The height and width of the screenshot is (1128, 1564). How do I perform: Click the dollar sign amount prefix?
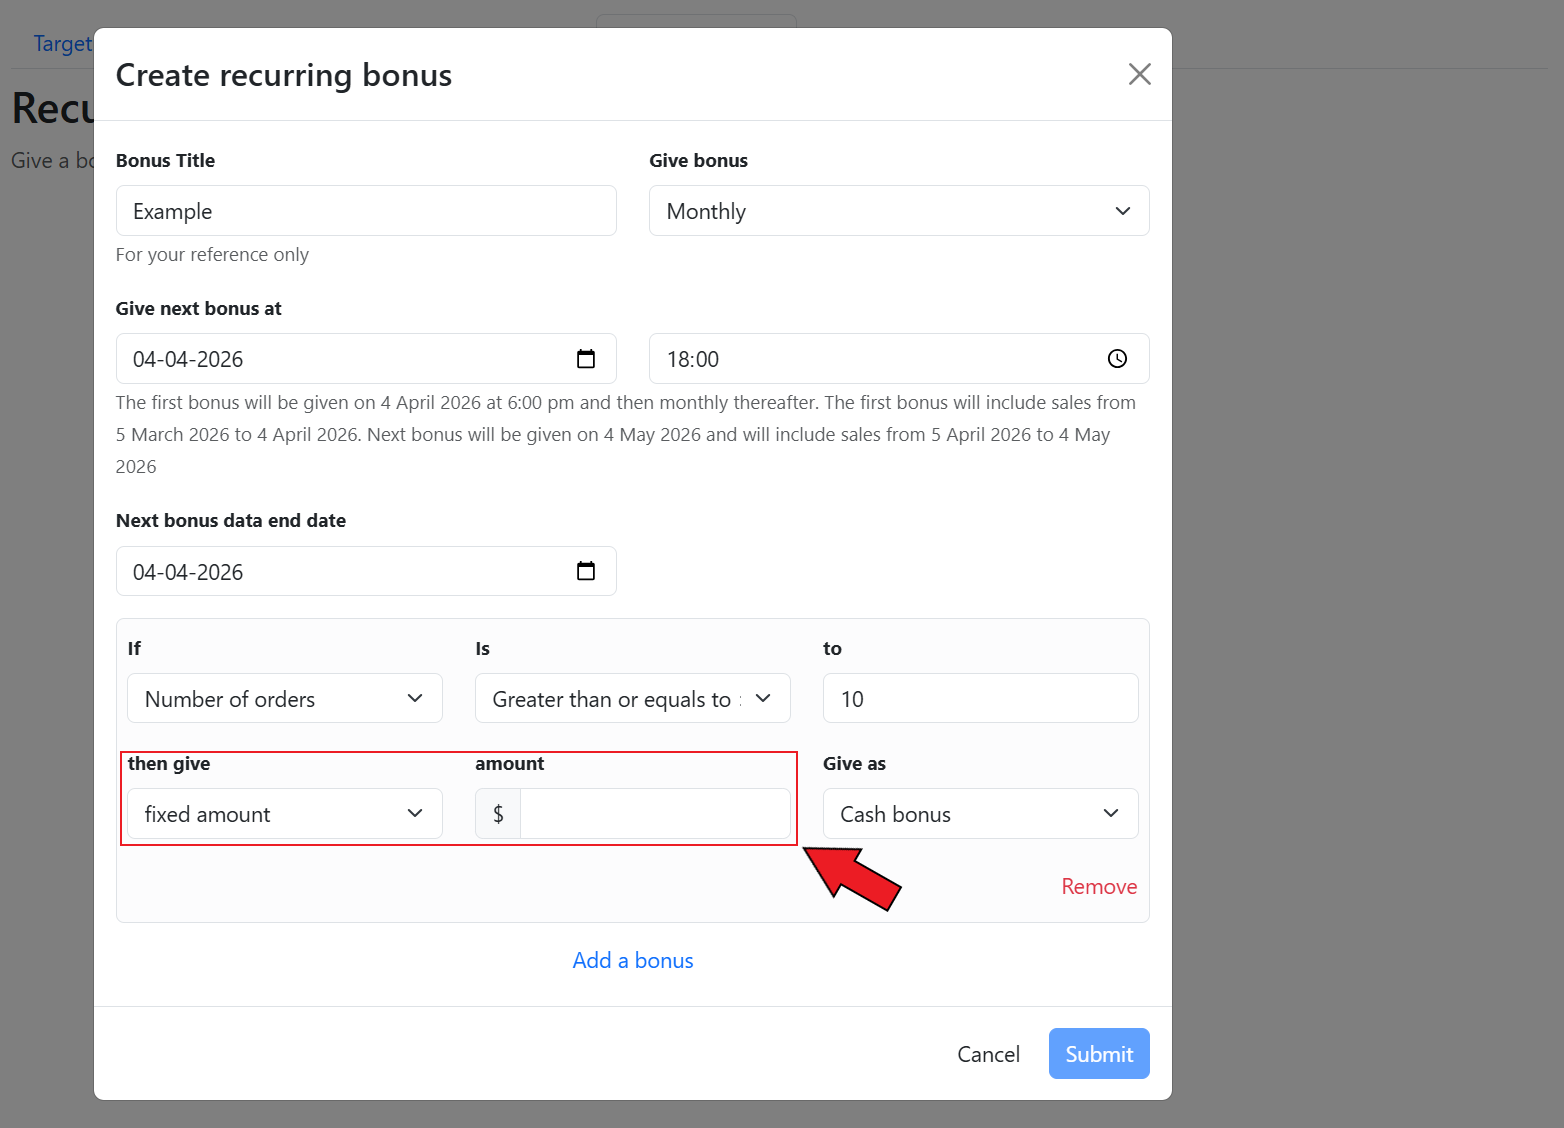pyautogui.click(x=498, y=814)
